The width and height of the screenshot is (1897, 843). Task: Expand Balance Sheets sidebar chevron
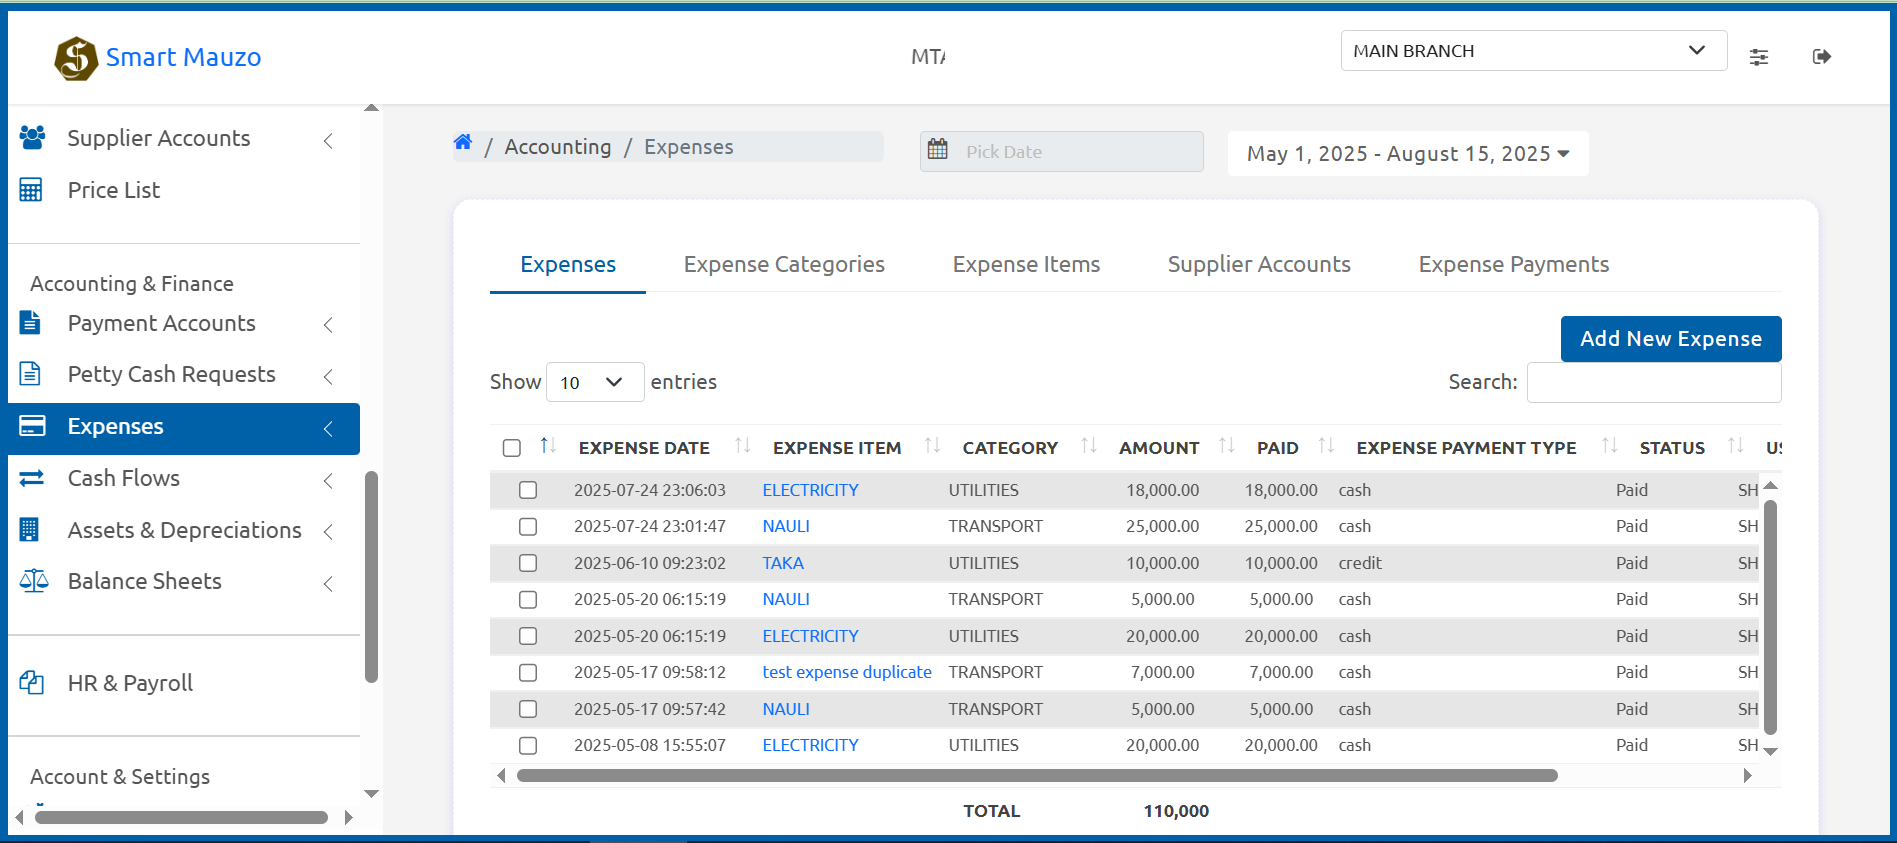328,584
